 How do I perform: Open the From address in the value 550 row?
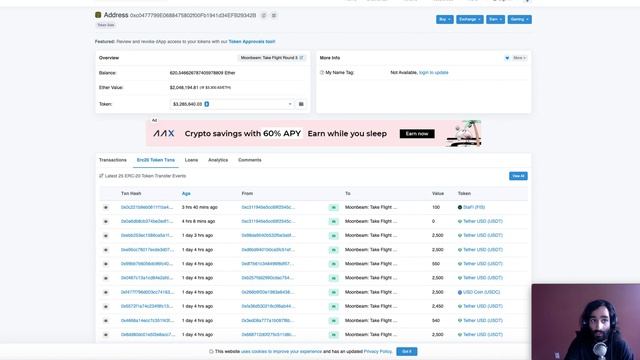[x=268, y=264]
